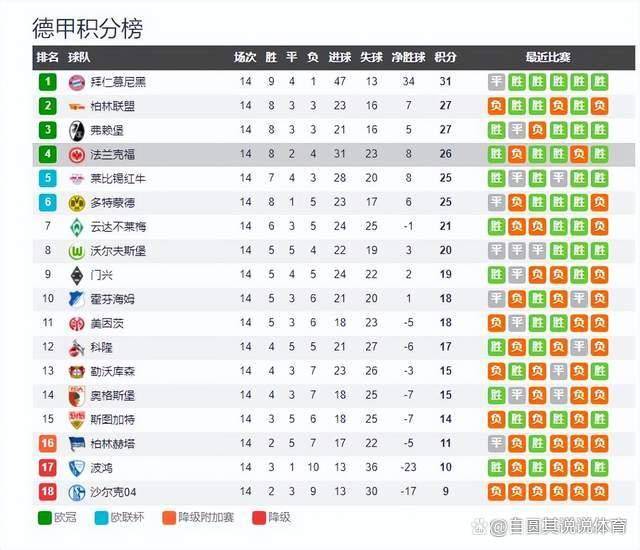Open the Borussia Dortmund yellow badge
Viewport: 640px width, 550px height.
tap(76, 203)
